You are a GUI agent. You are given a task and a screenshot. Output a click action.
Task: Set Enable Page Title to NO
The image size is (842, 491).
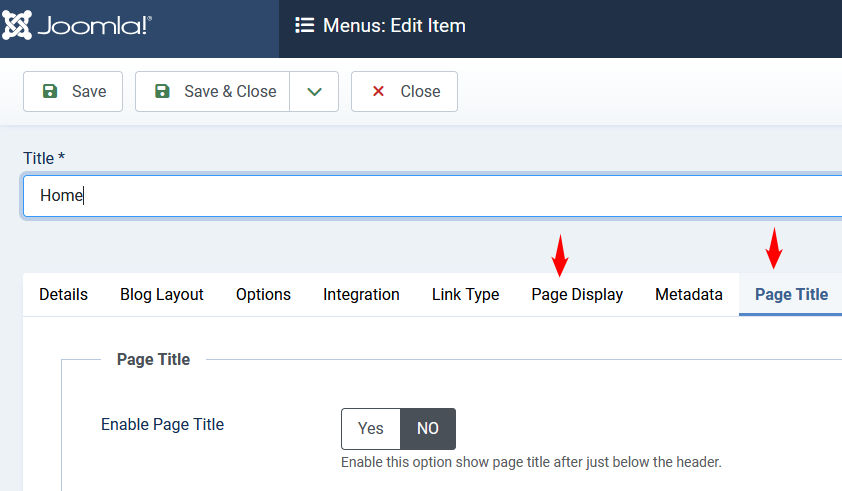[428, 428]
